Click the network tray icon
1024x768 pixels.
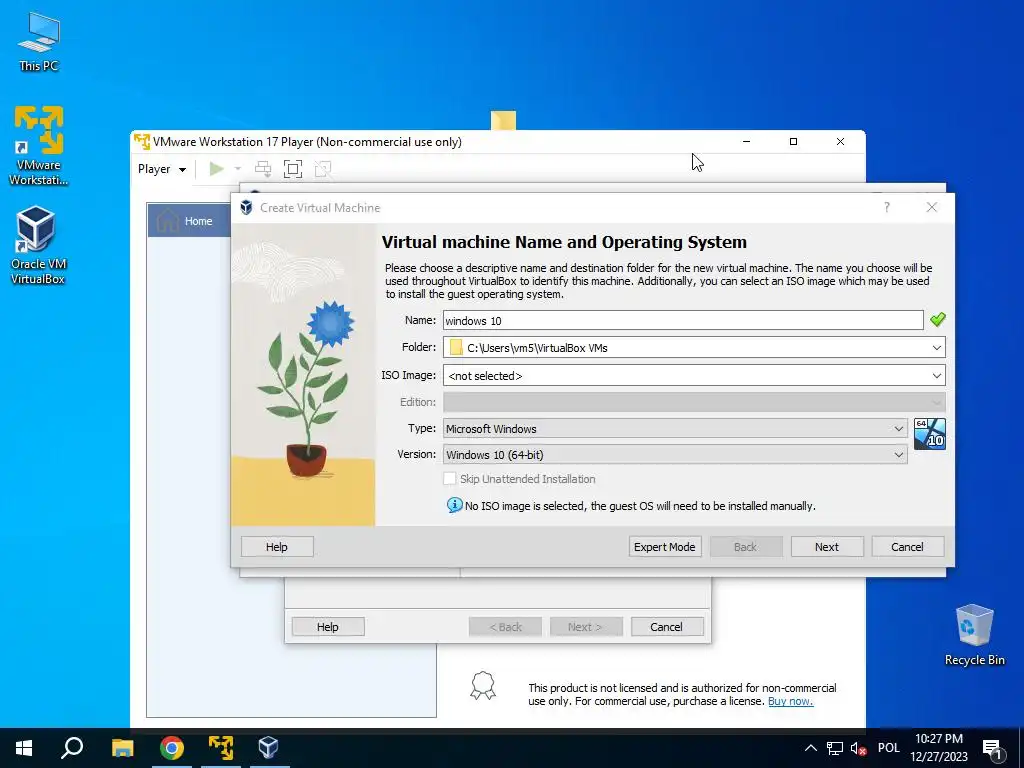(x=835, y=748)
